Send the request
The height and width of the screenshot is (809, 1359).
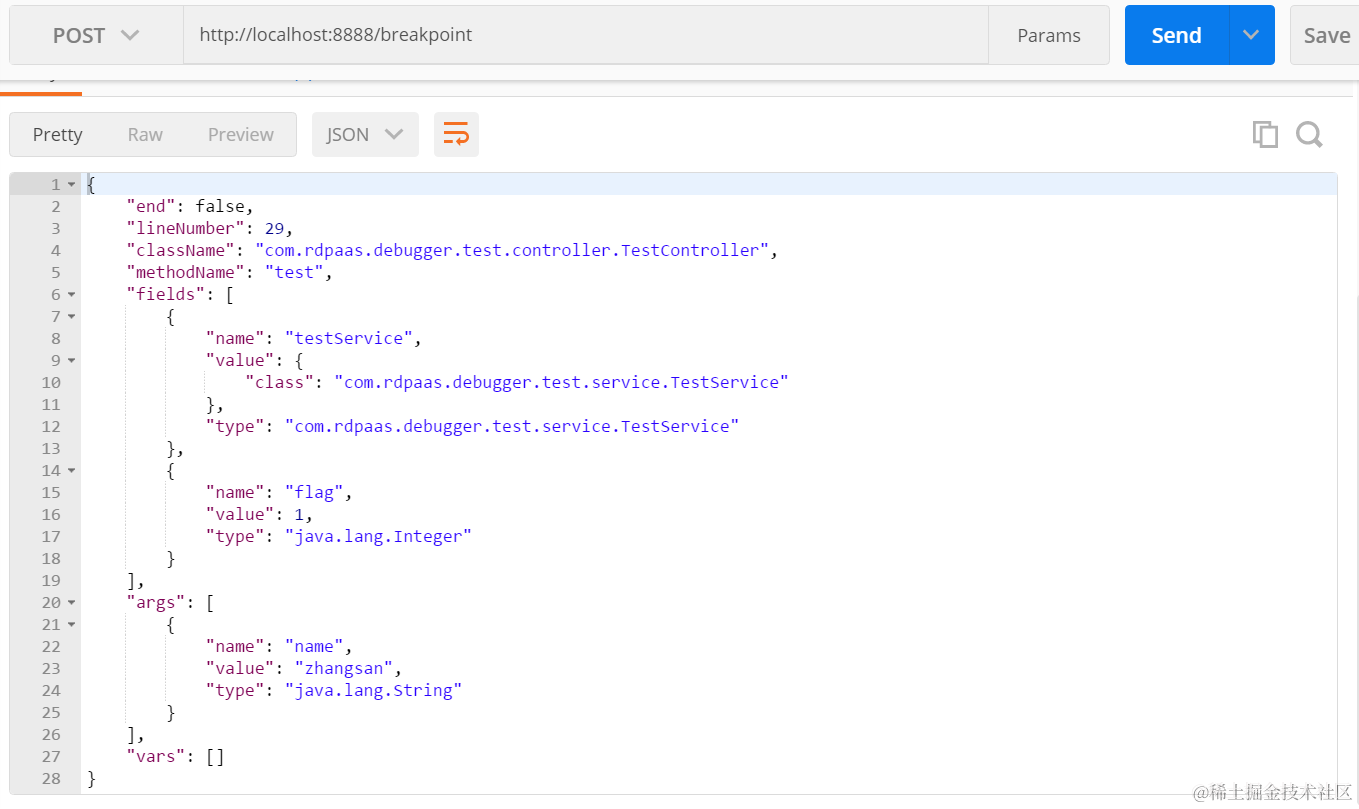1176,35
